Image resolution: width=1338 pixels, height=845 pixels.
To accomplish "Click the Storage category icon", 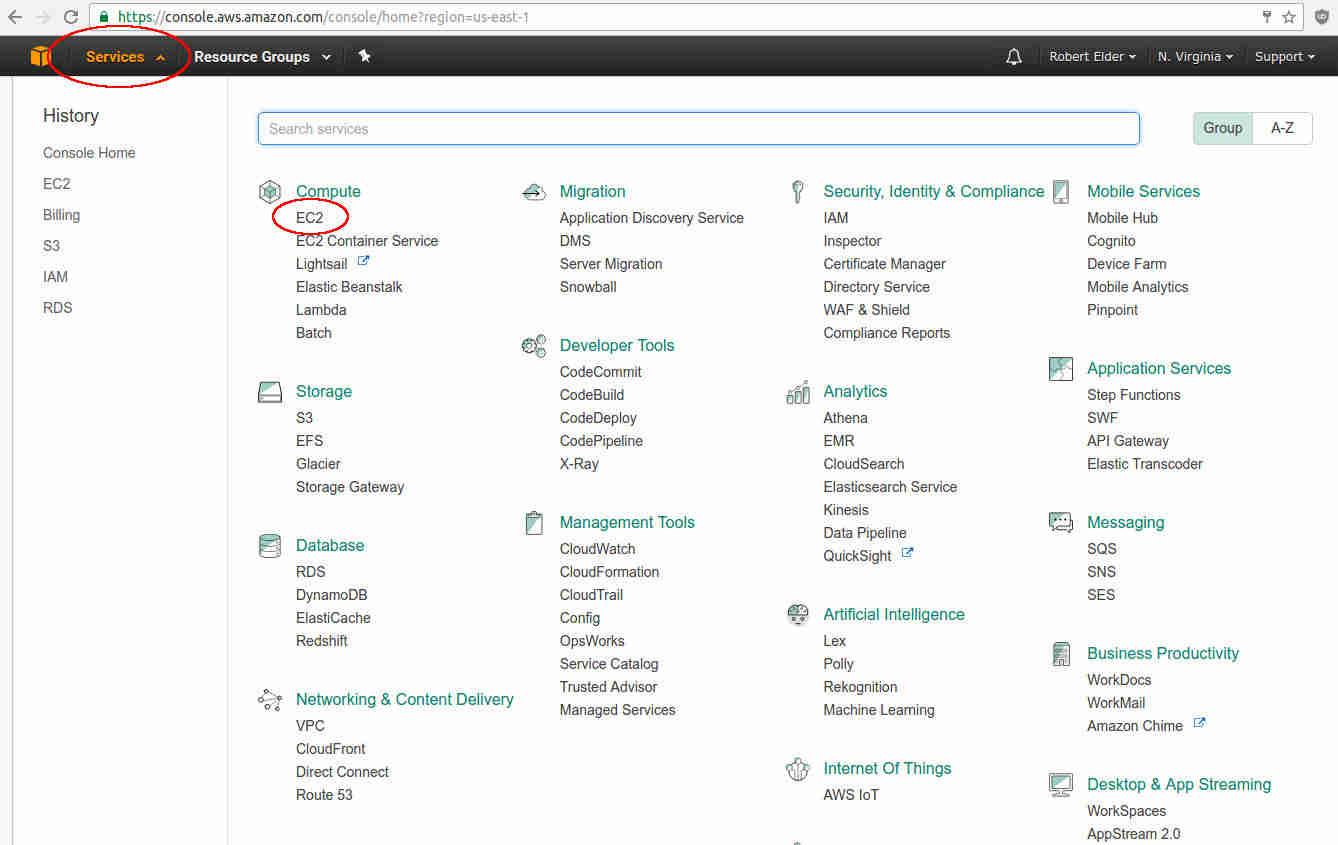I will point(269,391).
